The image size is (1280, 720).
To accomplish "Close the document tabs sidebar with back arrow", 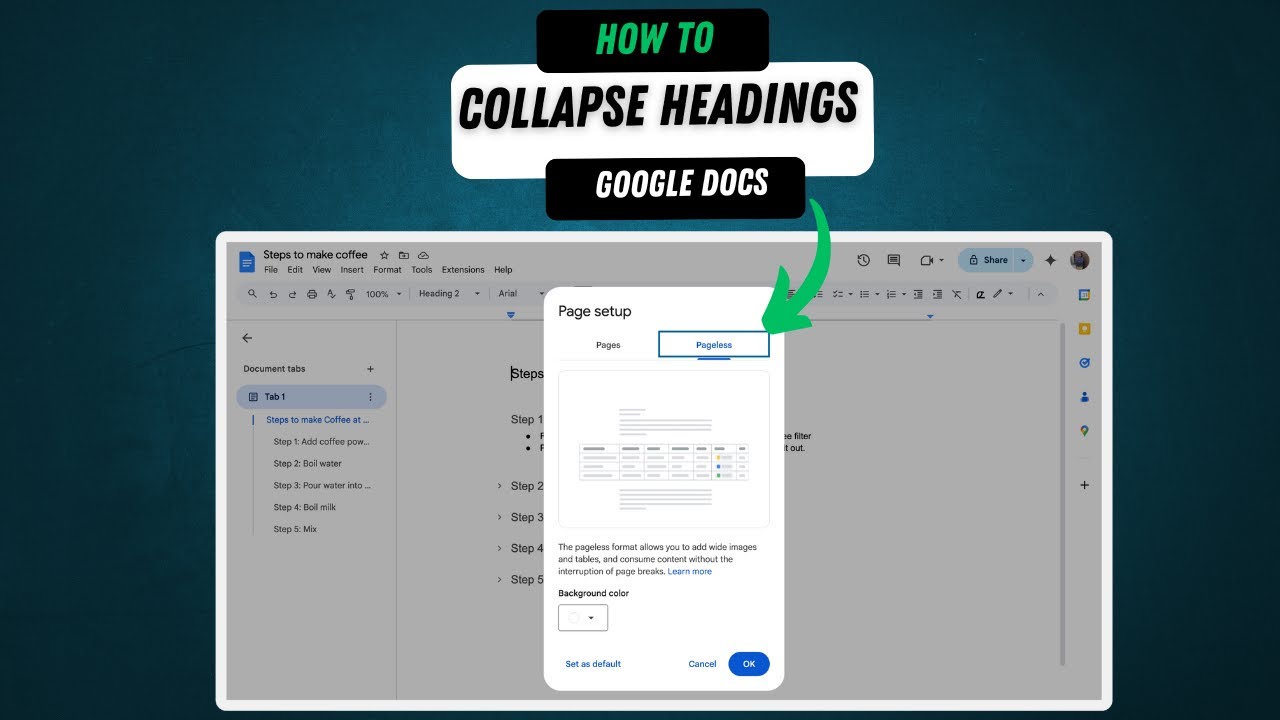I will (247, 338).
